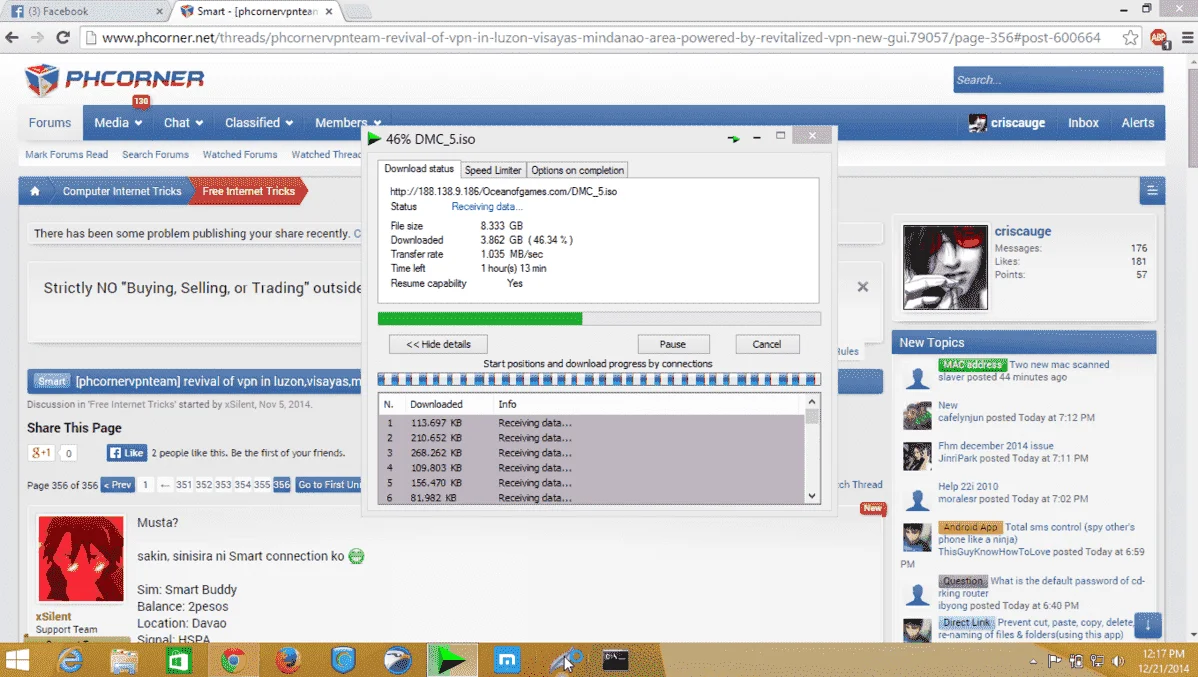Go back to the previous page
Viewport: 1198px width, 677px height.
(12, 37)
